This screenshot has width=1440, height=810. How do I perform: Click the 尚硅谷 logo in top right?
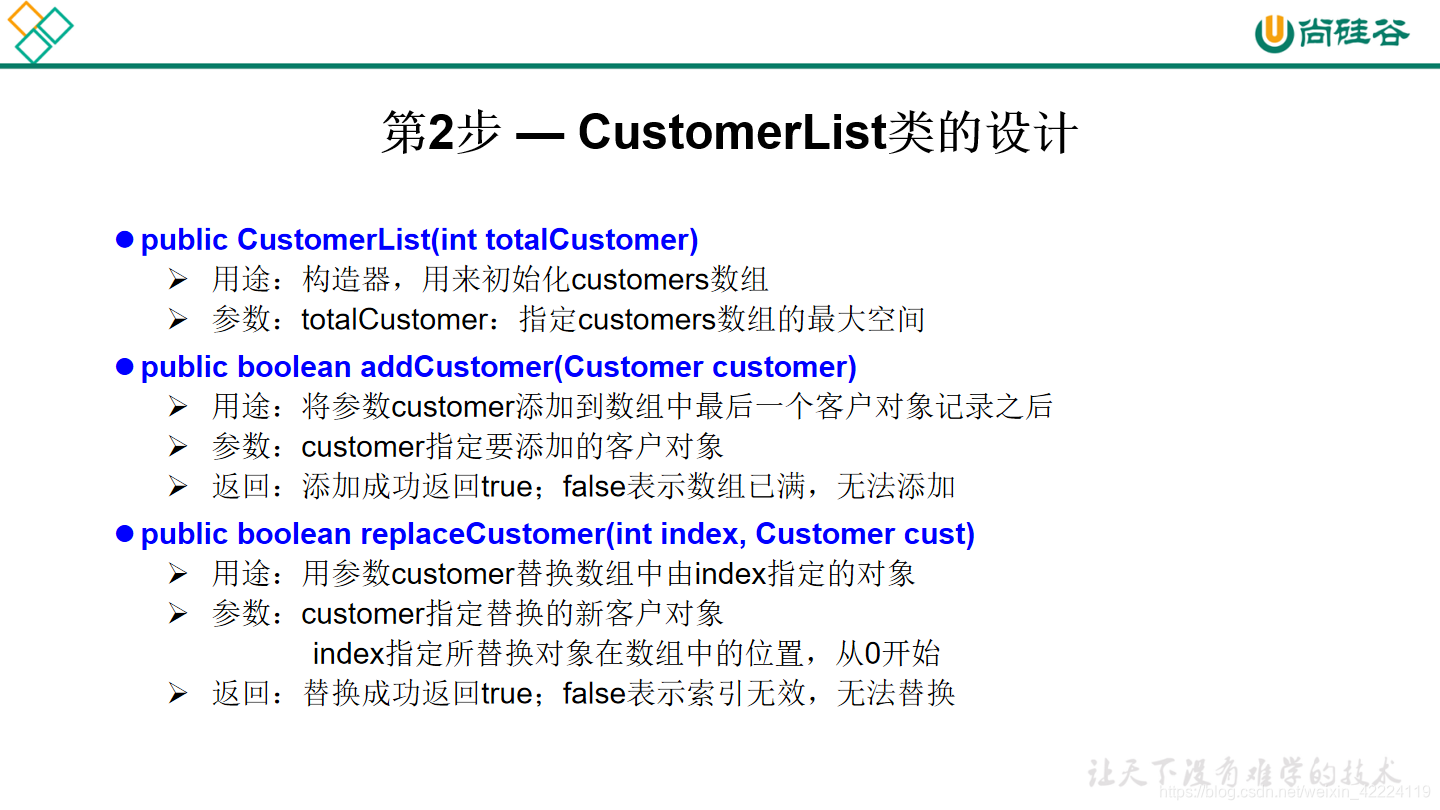1331,33
